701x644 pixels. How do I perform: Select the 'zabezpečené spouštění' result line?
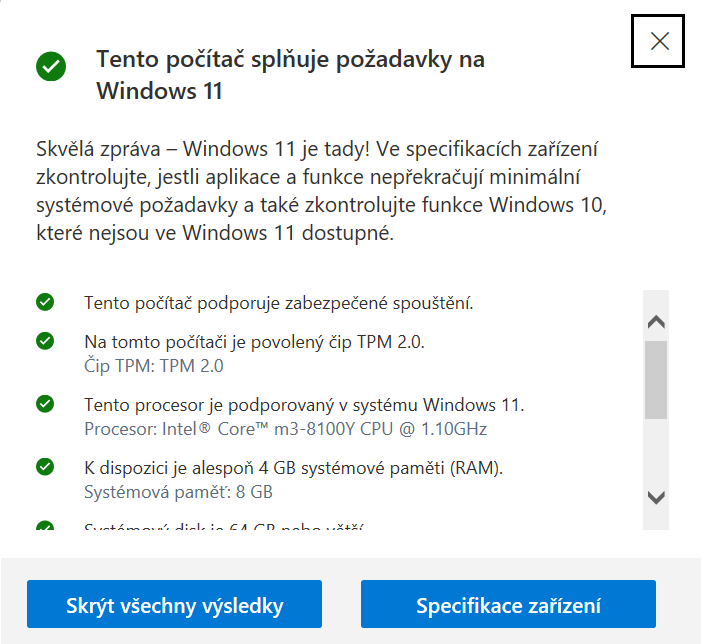(x=292, y=303)
